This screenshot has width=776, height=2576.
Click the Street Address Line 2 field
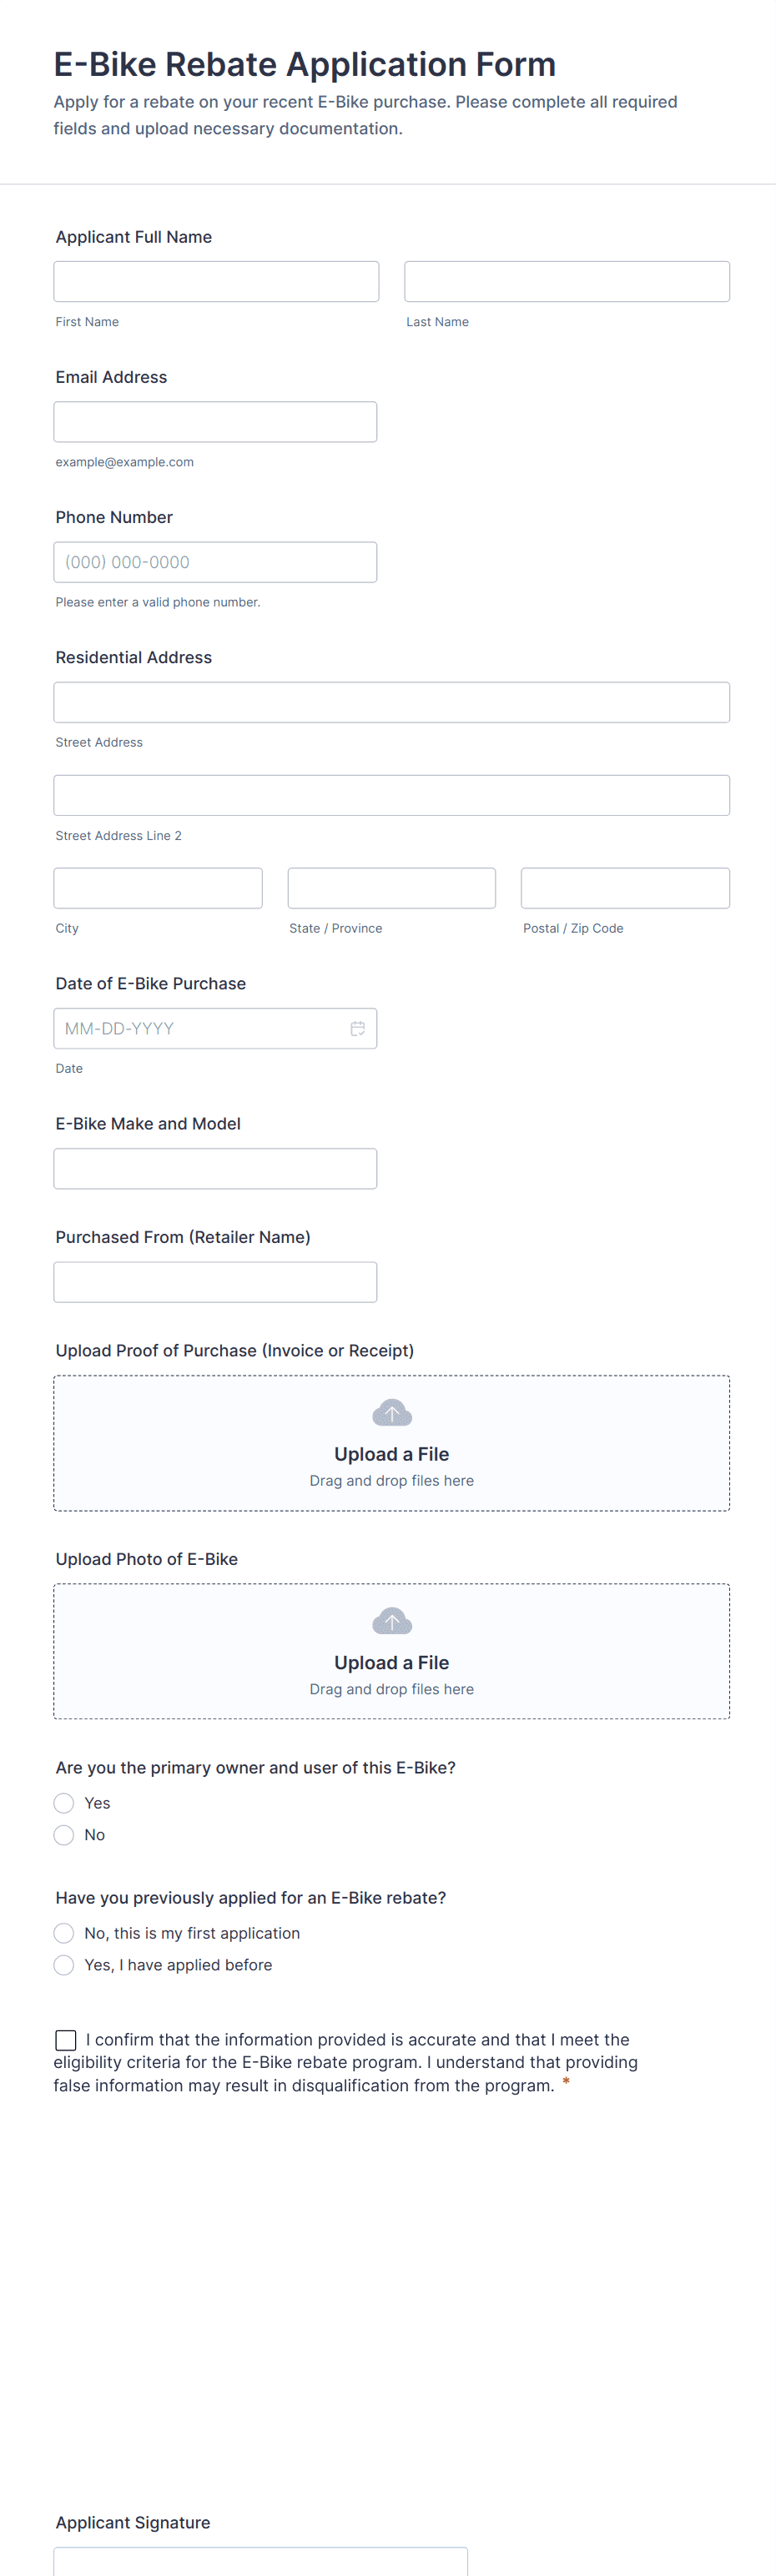(391, 795)
